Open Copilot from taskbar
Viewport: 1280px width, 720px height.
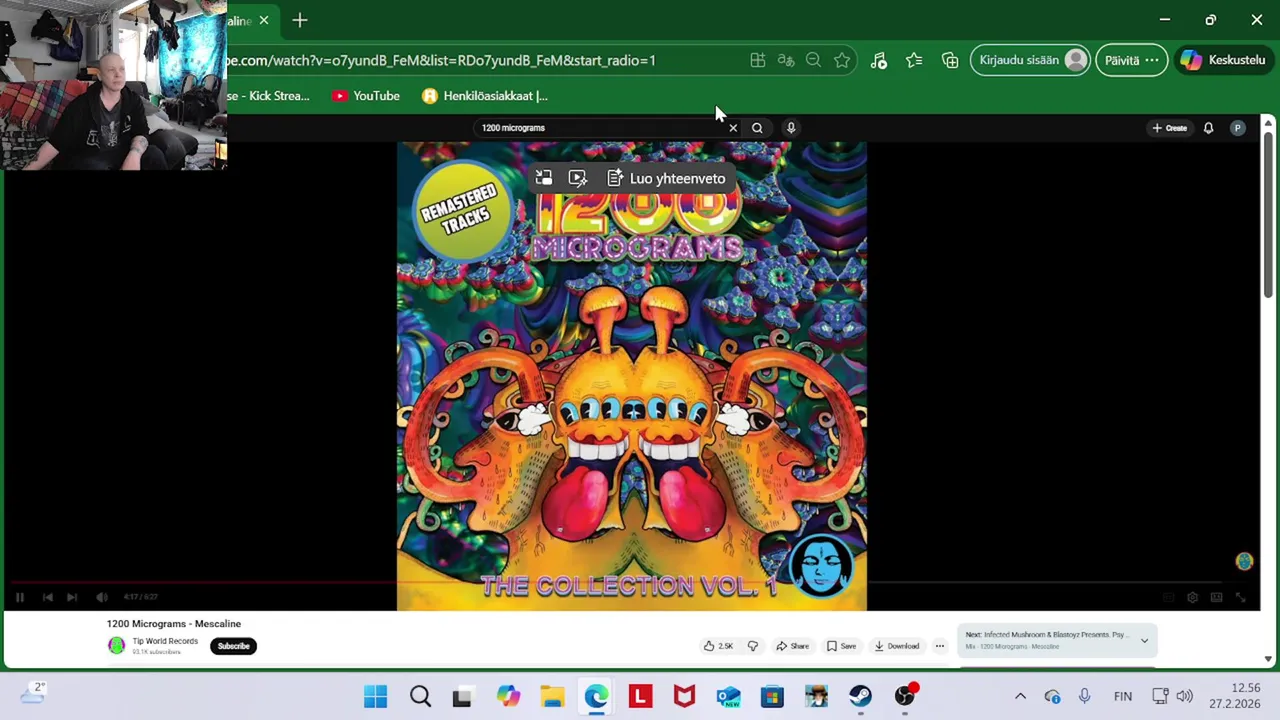click(508, 696)
